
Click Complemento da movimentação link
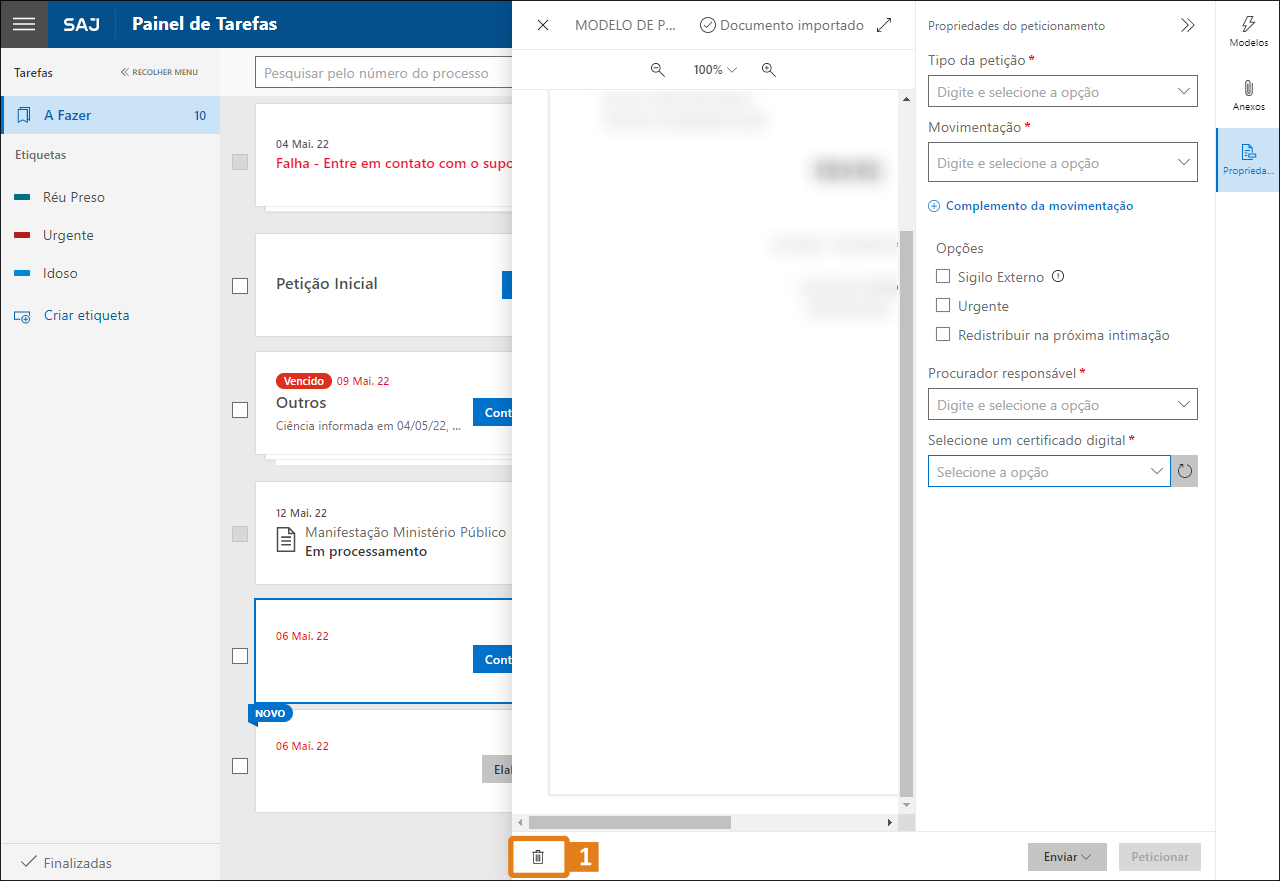(x=1038, y=206)
